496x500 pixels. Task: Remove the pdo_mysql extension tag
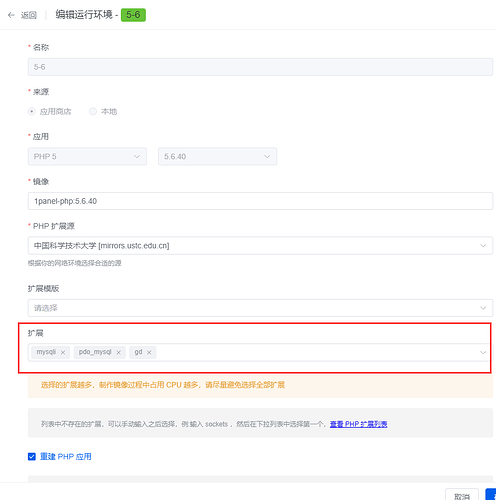118,352
